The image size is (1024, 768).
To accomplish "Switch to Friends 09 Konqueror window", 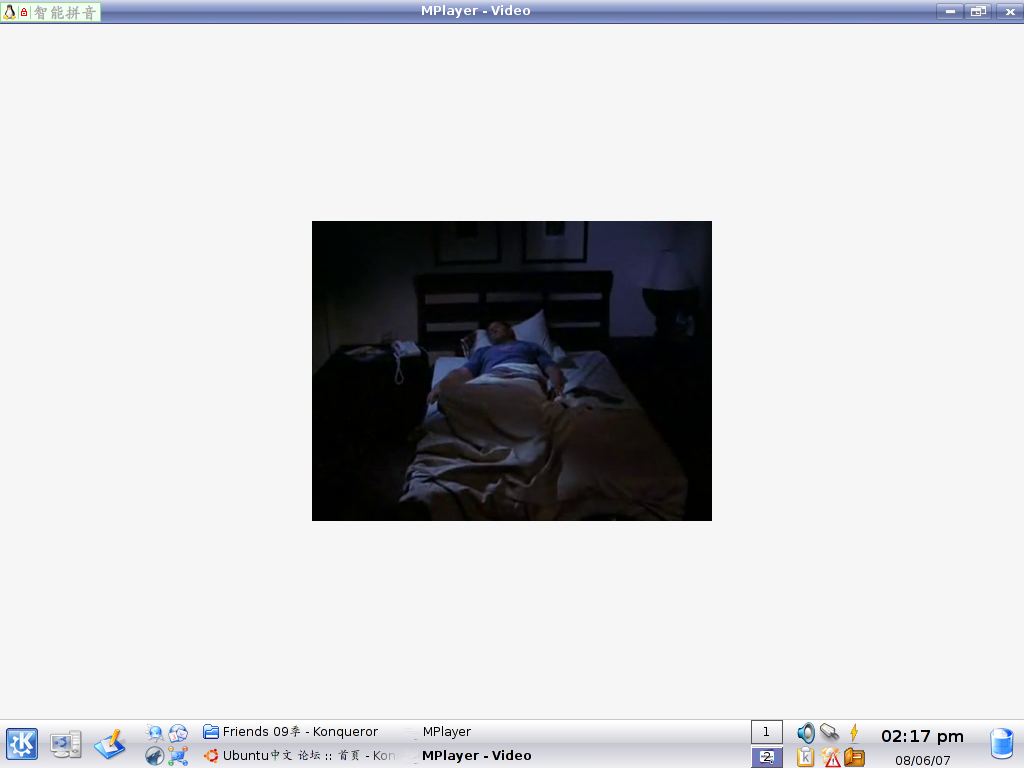I will 291,731.
